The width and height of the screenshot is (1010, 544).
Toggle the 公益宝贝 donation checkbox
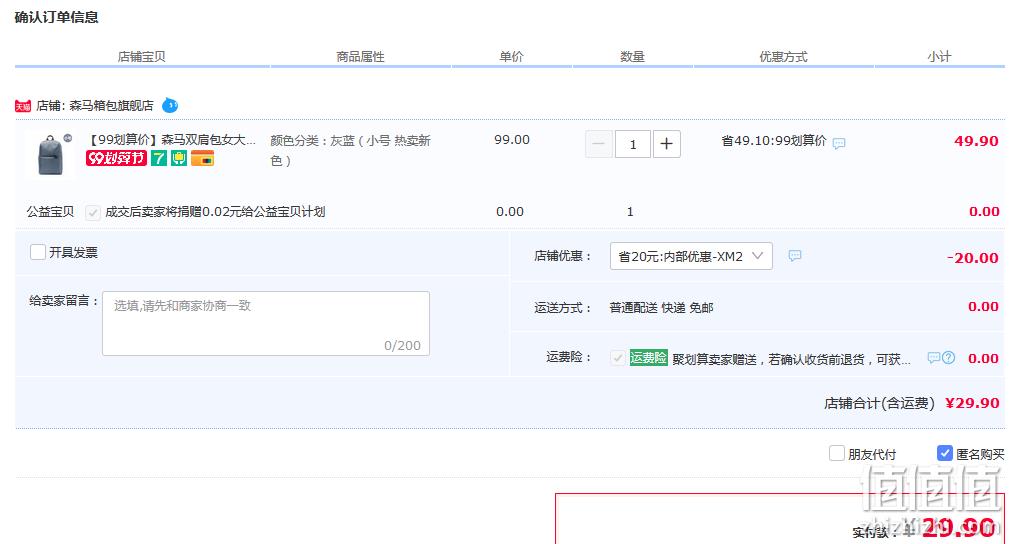coord(93,212)
